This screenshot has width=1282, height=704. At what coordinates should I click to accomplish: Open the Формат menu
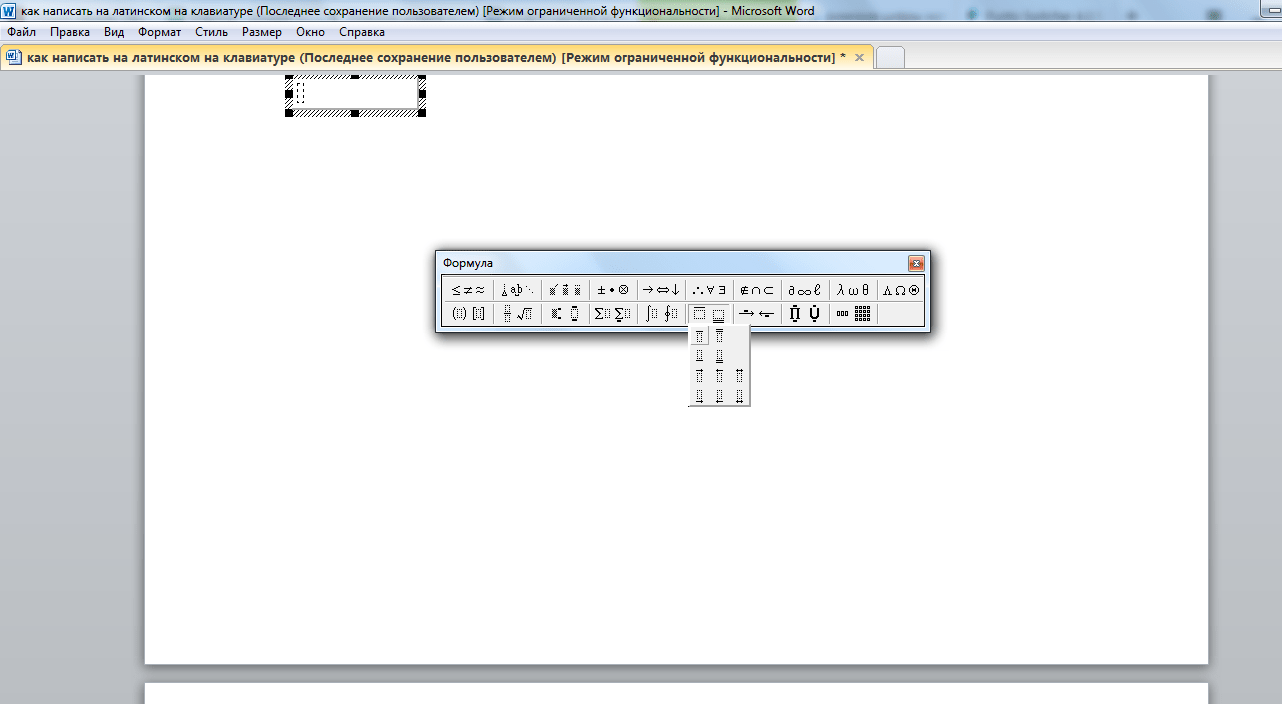[160, 32]
